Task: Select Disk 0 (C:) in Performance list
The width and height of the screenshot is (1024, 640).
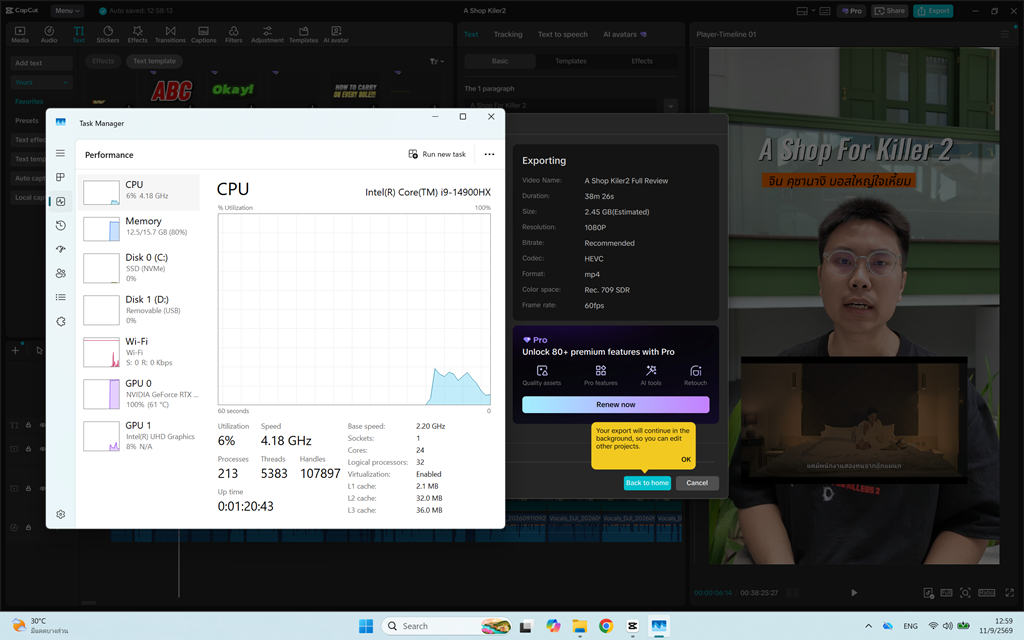Action: pos(138,268)
